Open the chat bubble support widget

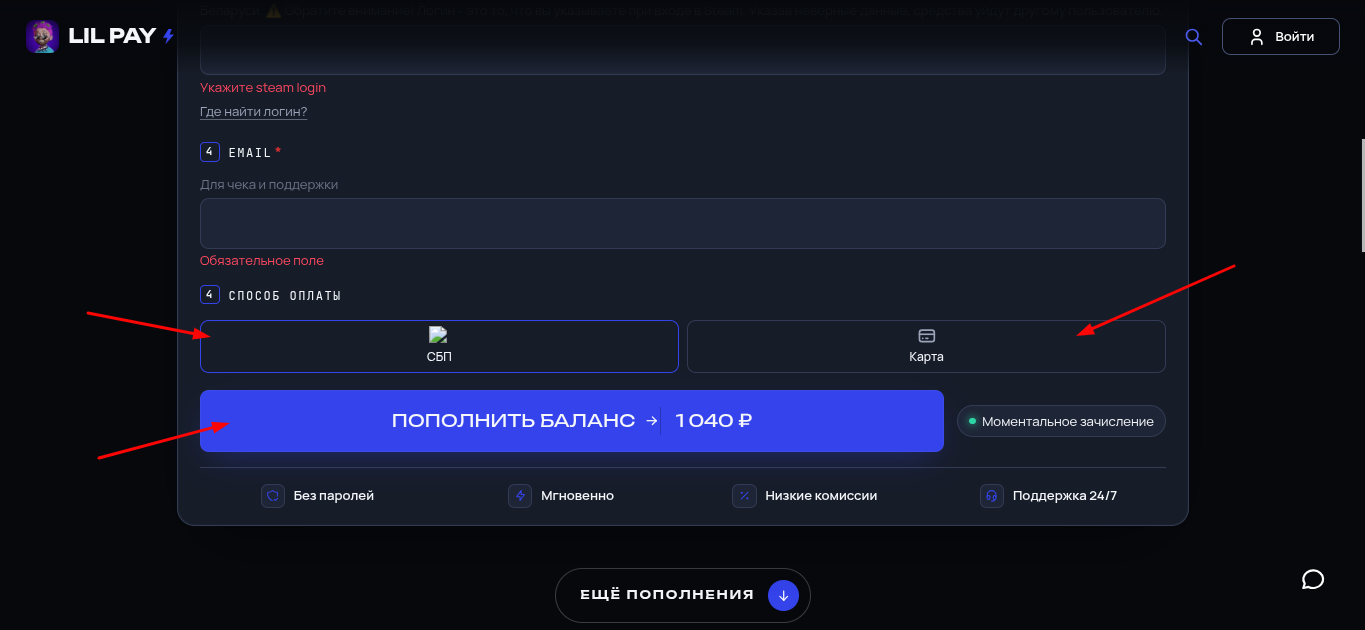[x=1313, y=579]
